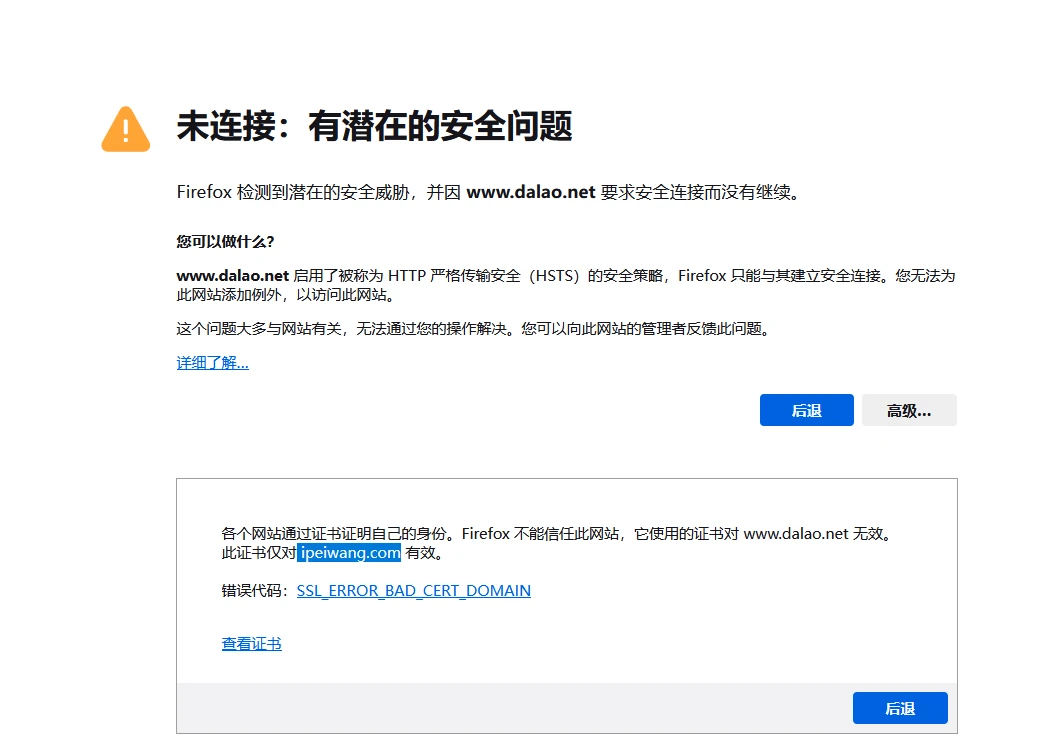Click the heading 未连接：有潜在的安全问题
The width and height of the screenshot is (1054, 747).
374,127
